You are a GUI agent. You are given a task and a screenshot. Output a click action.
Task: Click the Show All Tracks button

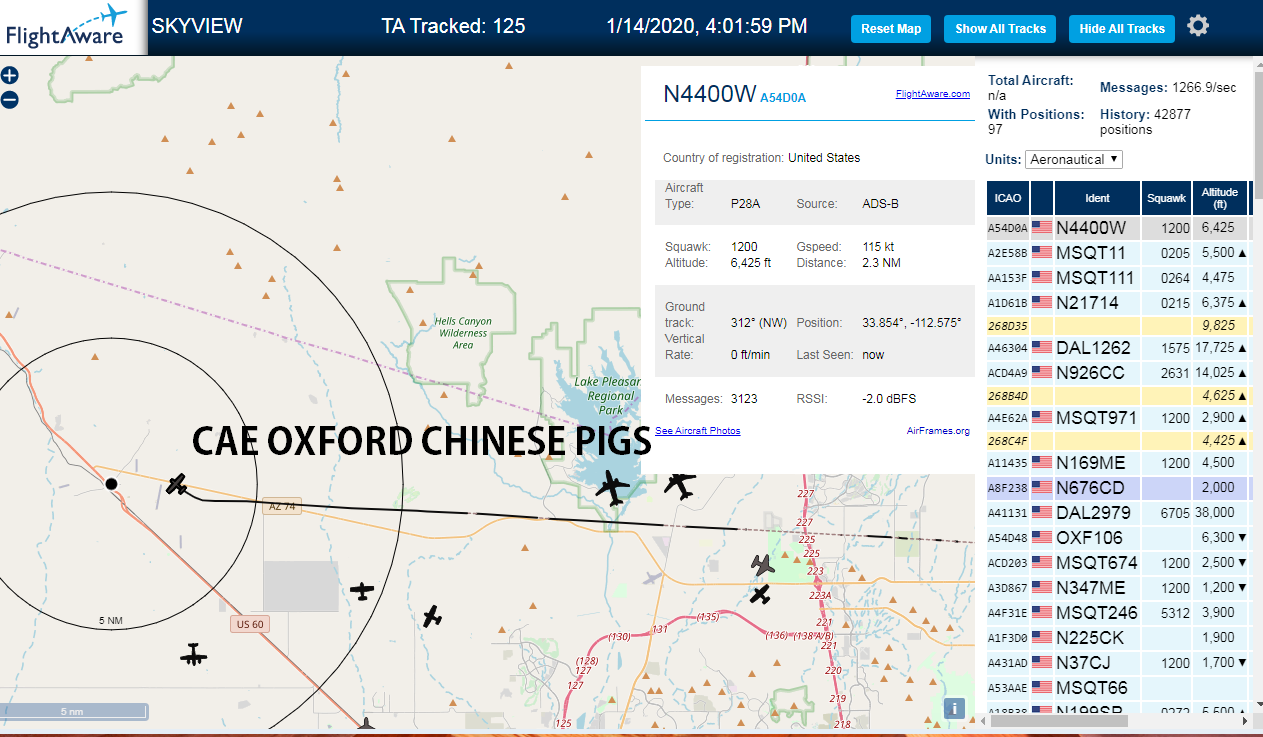pos(1000,29)
